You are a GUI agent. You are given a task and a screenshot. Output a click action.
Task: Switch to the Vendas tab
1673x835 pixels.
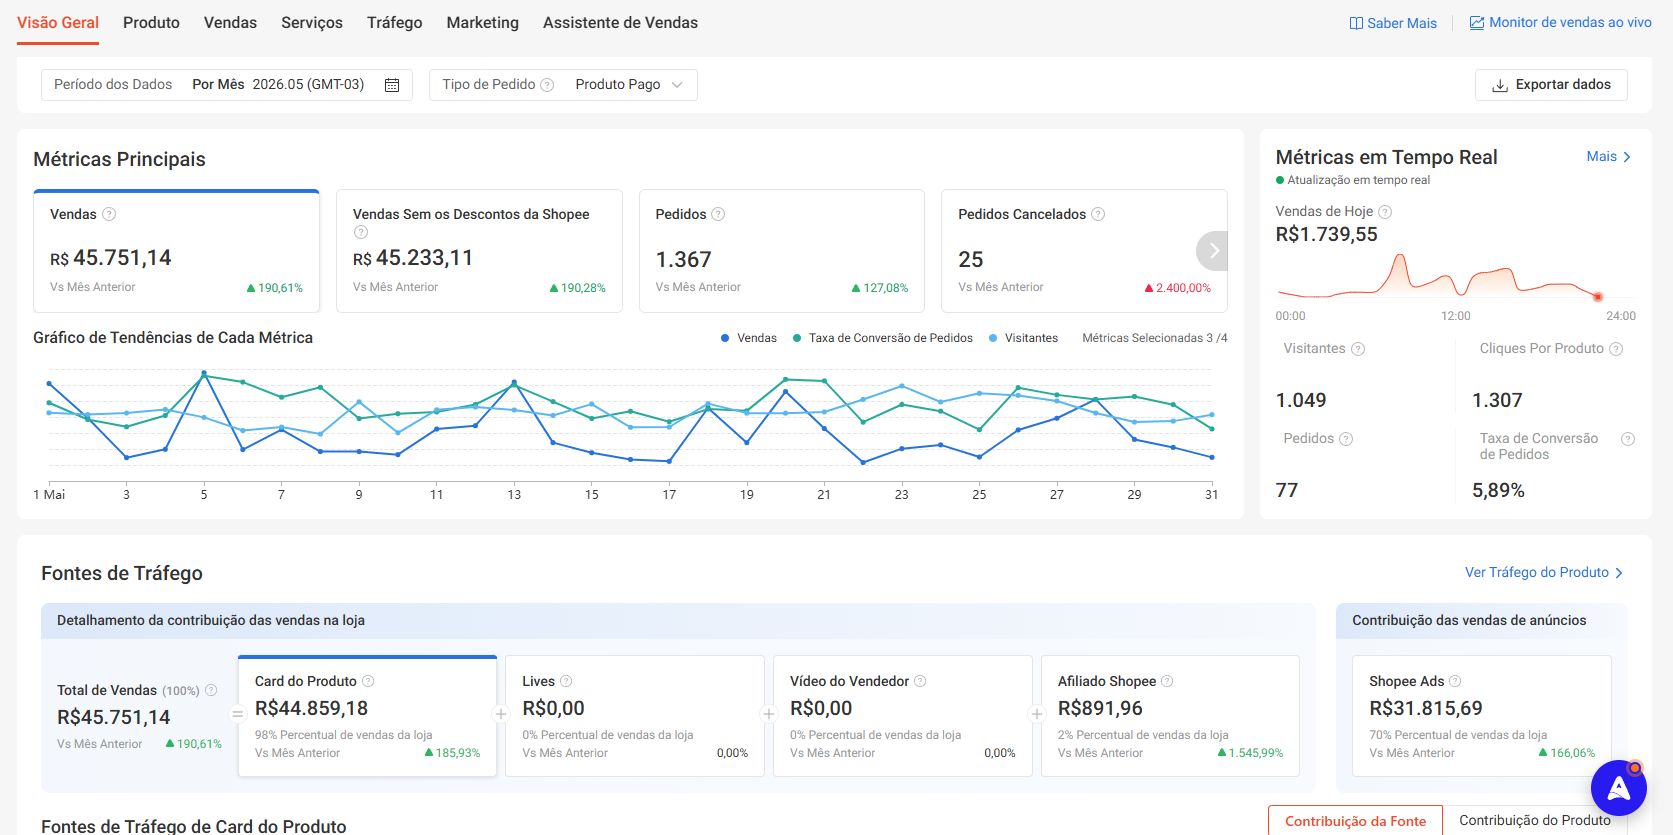click(230, 22)
